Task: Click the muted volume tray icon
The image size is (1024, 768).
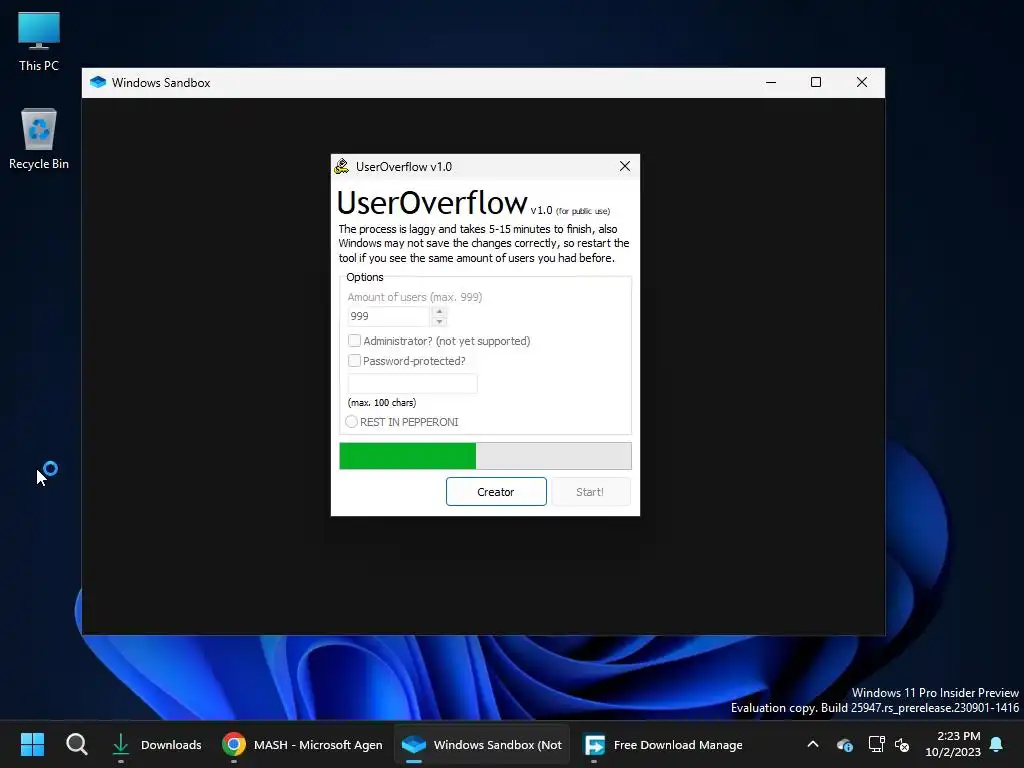Action: [903, 744]
